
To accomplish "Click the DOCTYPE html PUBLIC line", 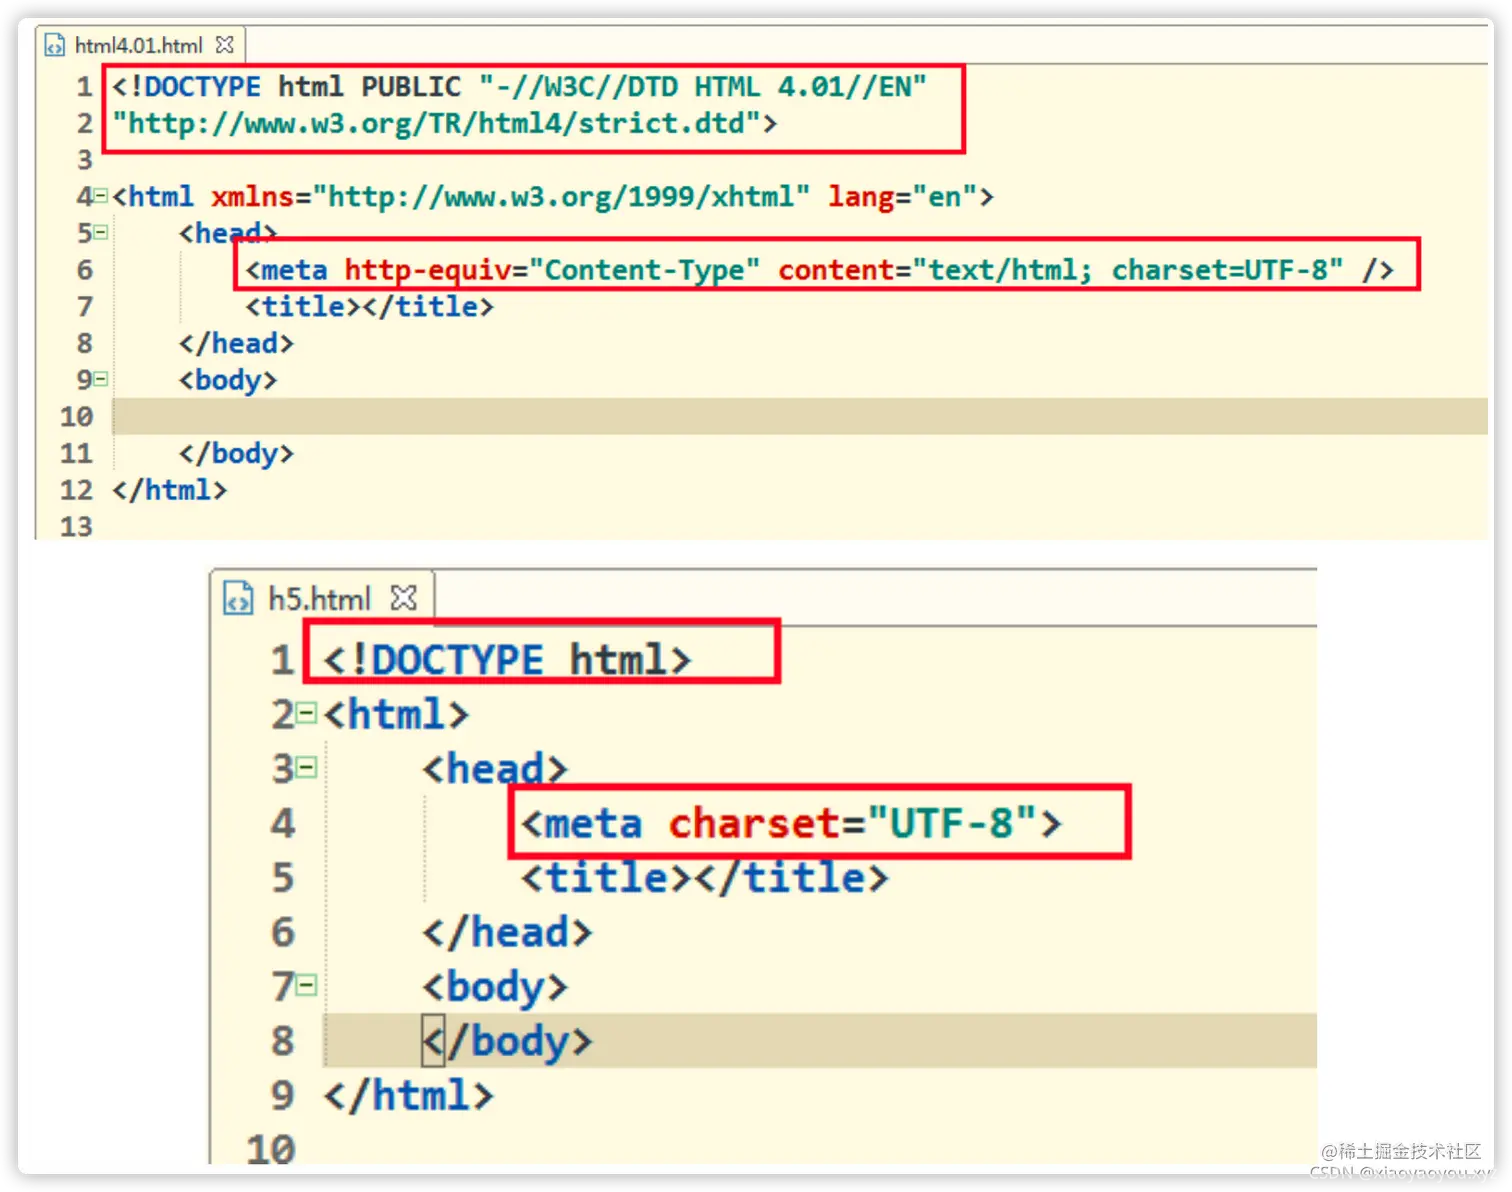I will (520, 87).
